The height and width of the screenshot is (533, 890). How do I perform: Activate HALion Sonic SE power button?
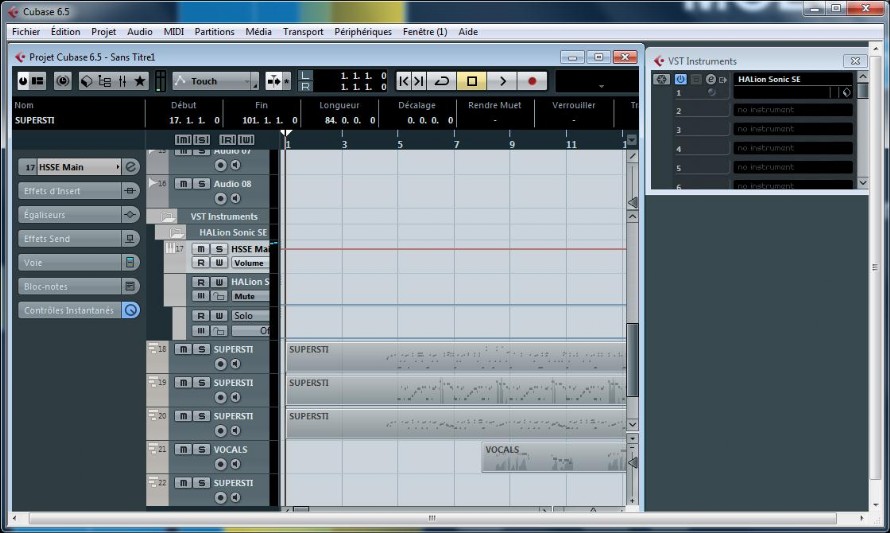pos(680,79)
